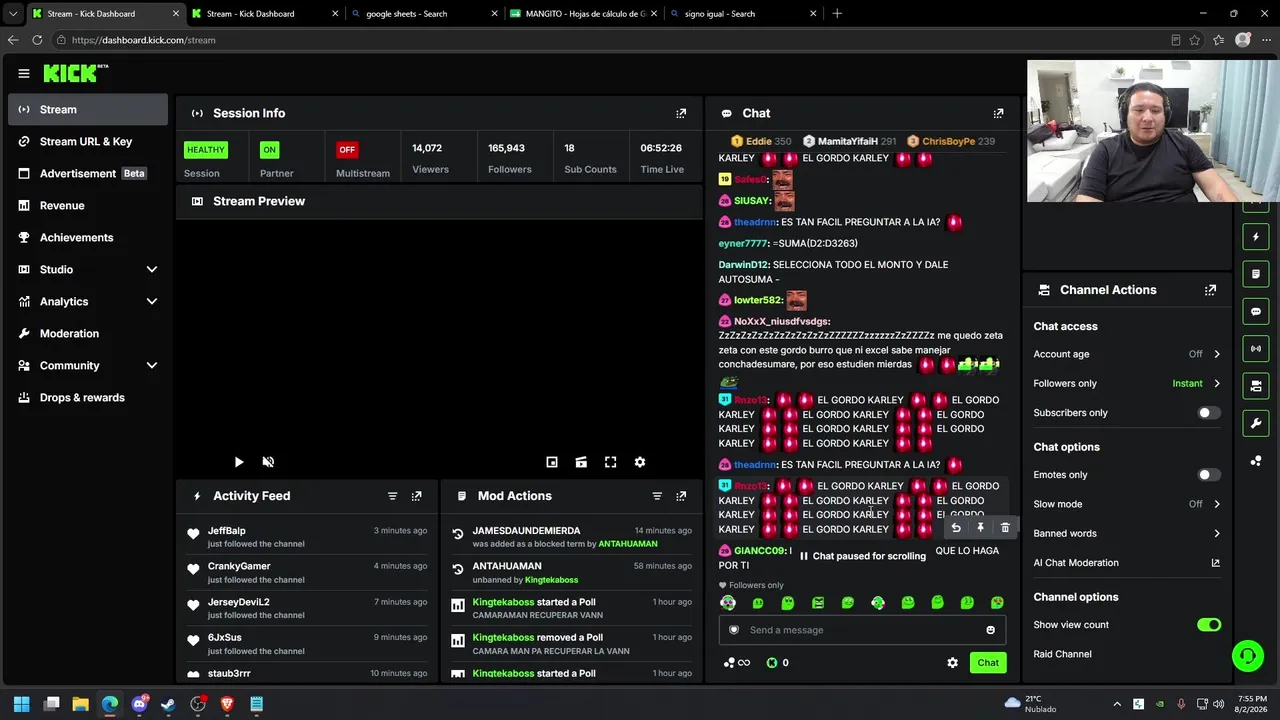
Task: Click the Mod Actions widget button in side rail
Action: tap(1256, 274)
